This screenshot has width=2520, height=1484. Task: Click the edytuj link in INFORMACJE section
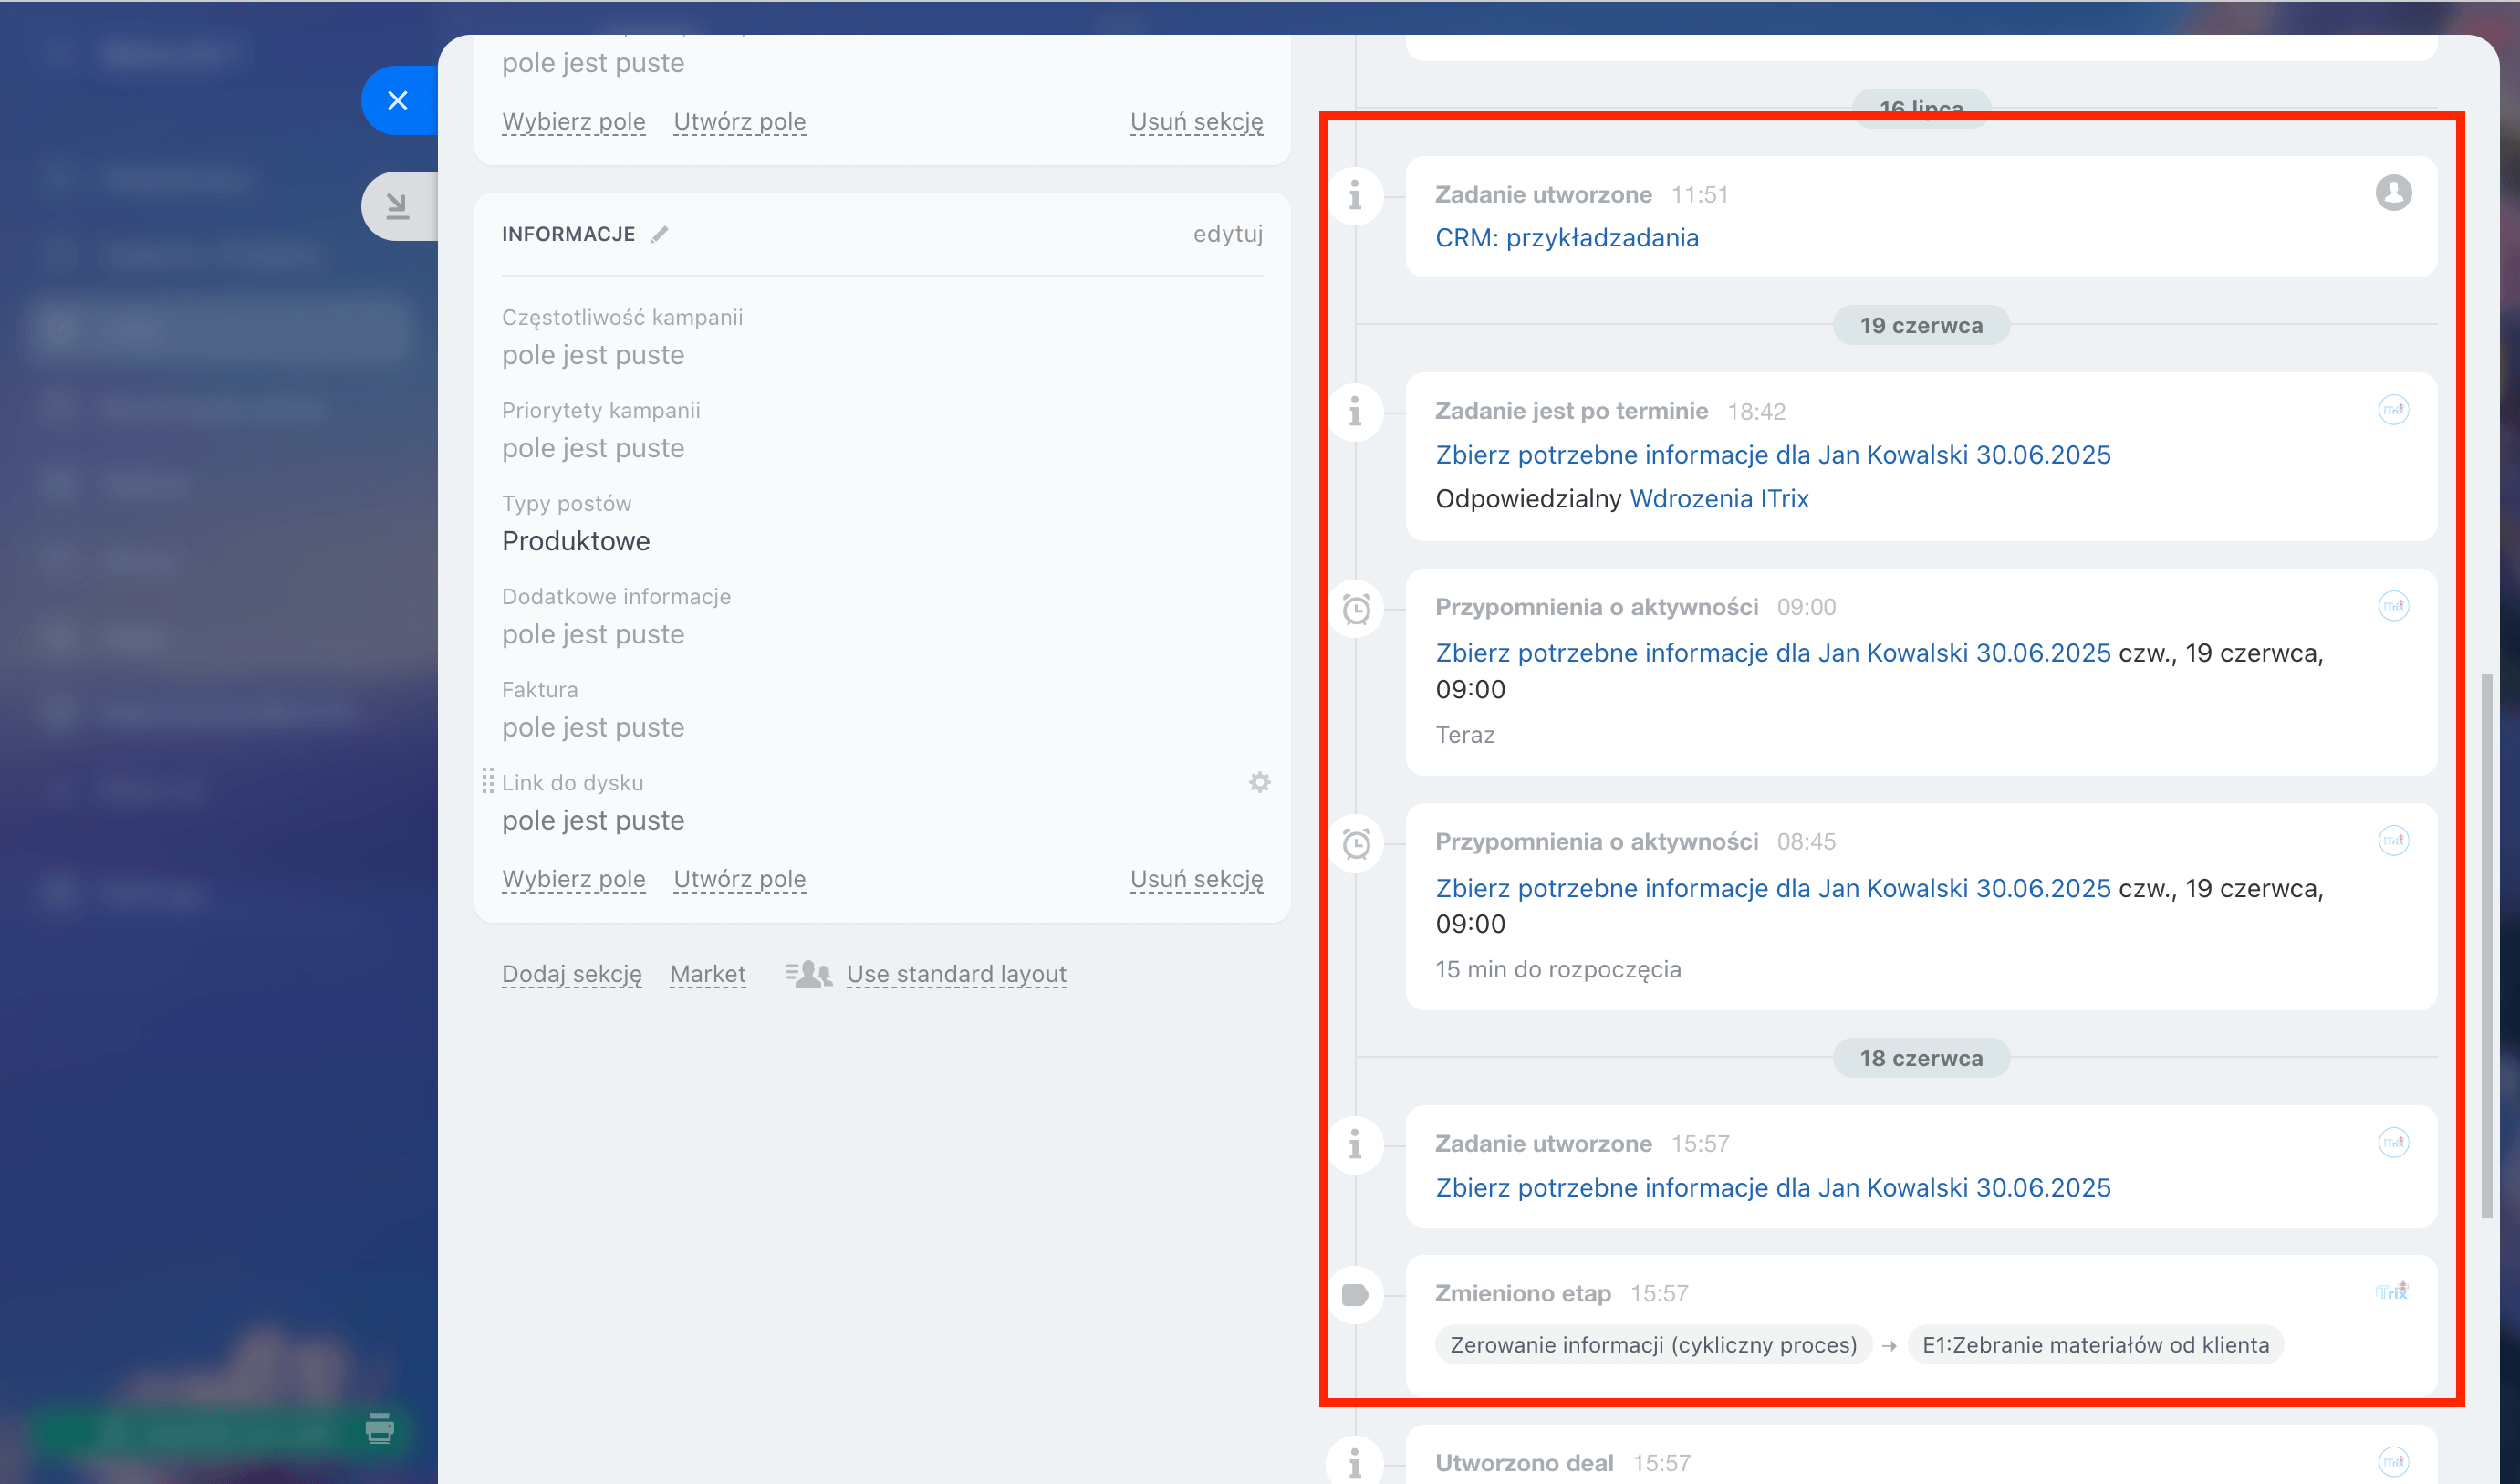[1227, 233]
